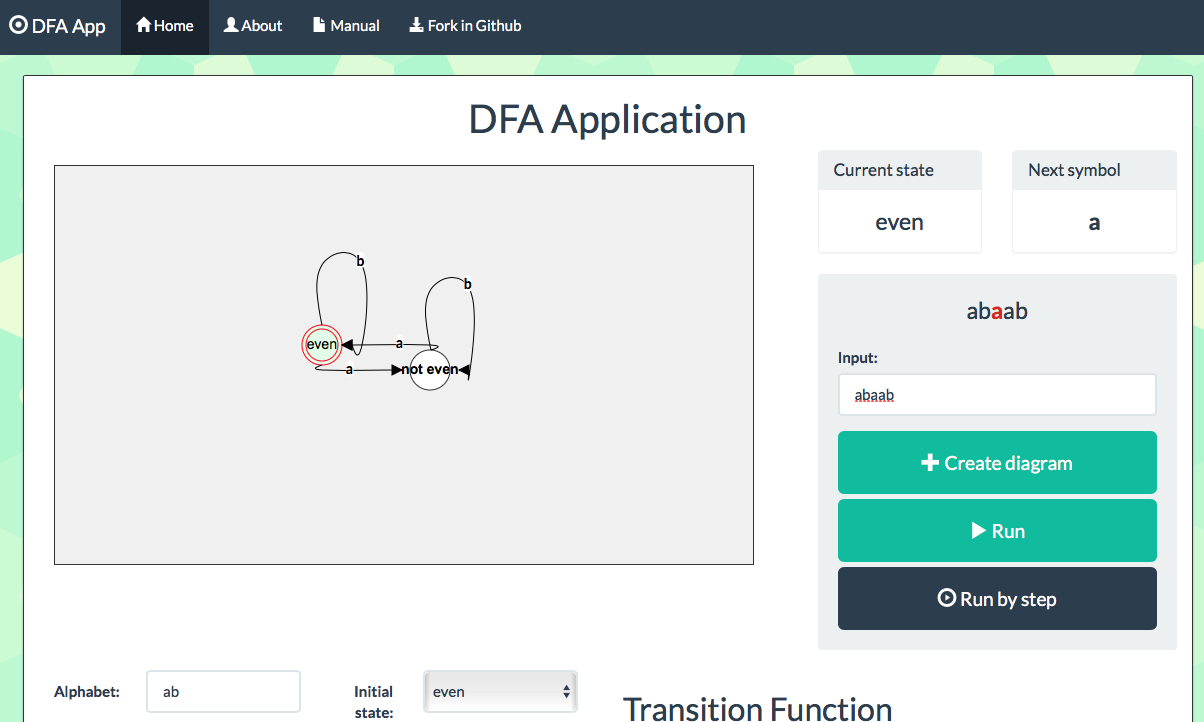The width and height of the screenshot is (1204, 722).
Task: Click the DFA App logo icon
Action: (x=18, y=26)
